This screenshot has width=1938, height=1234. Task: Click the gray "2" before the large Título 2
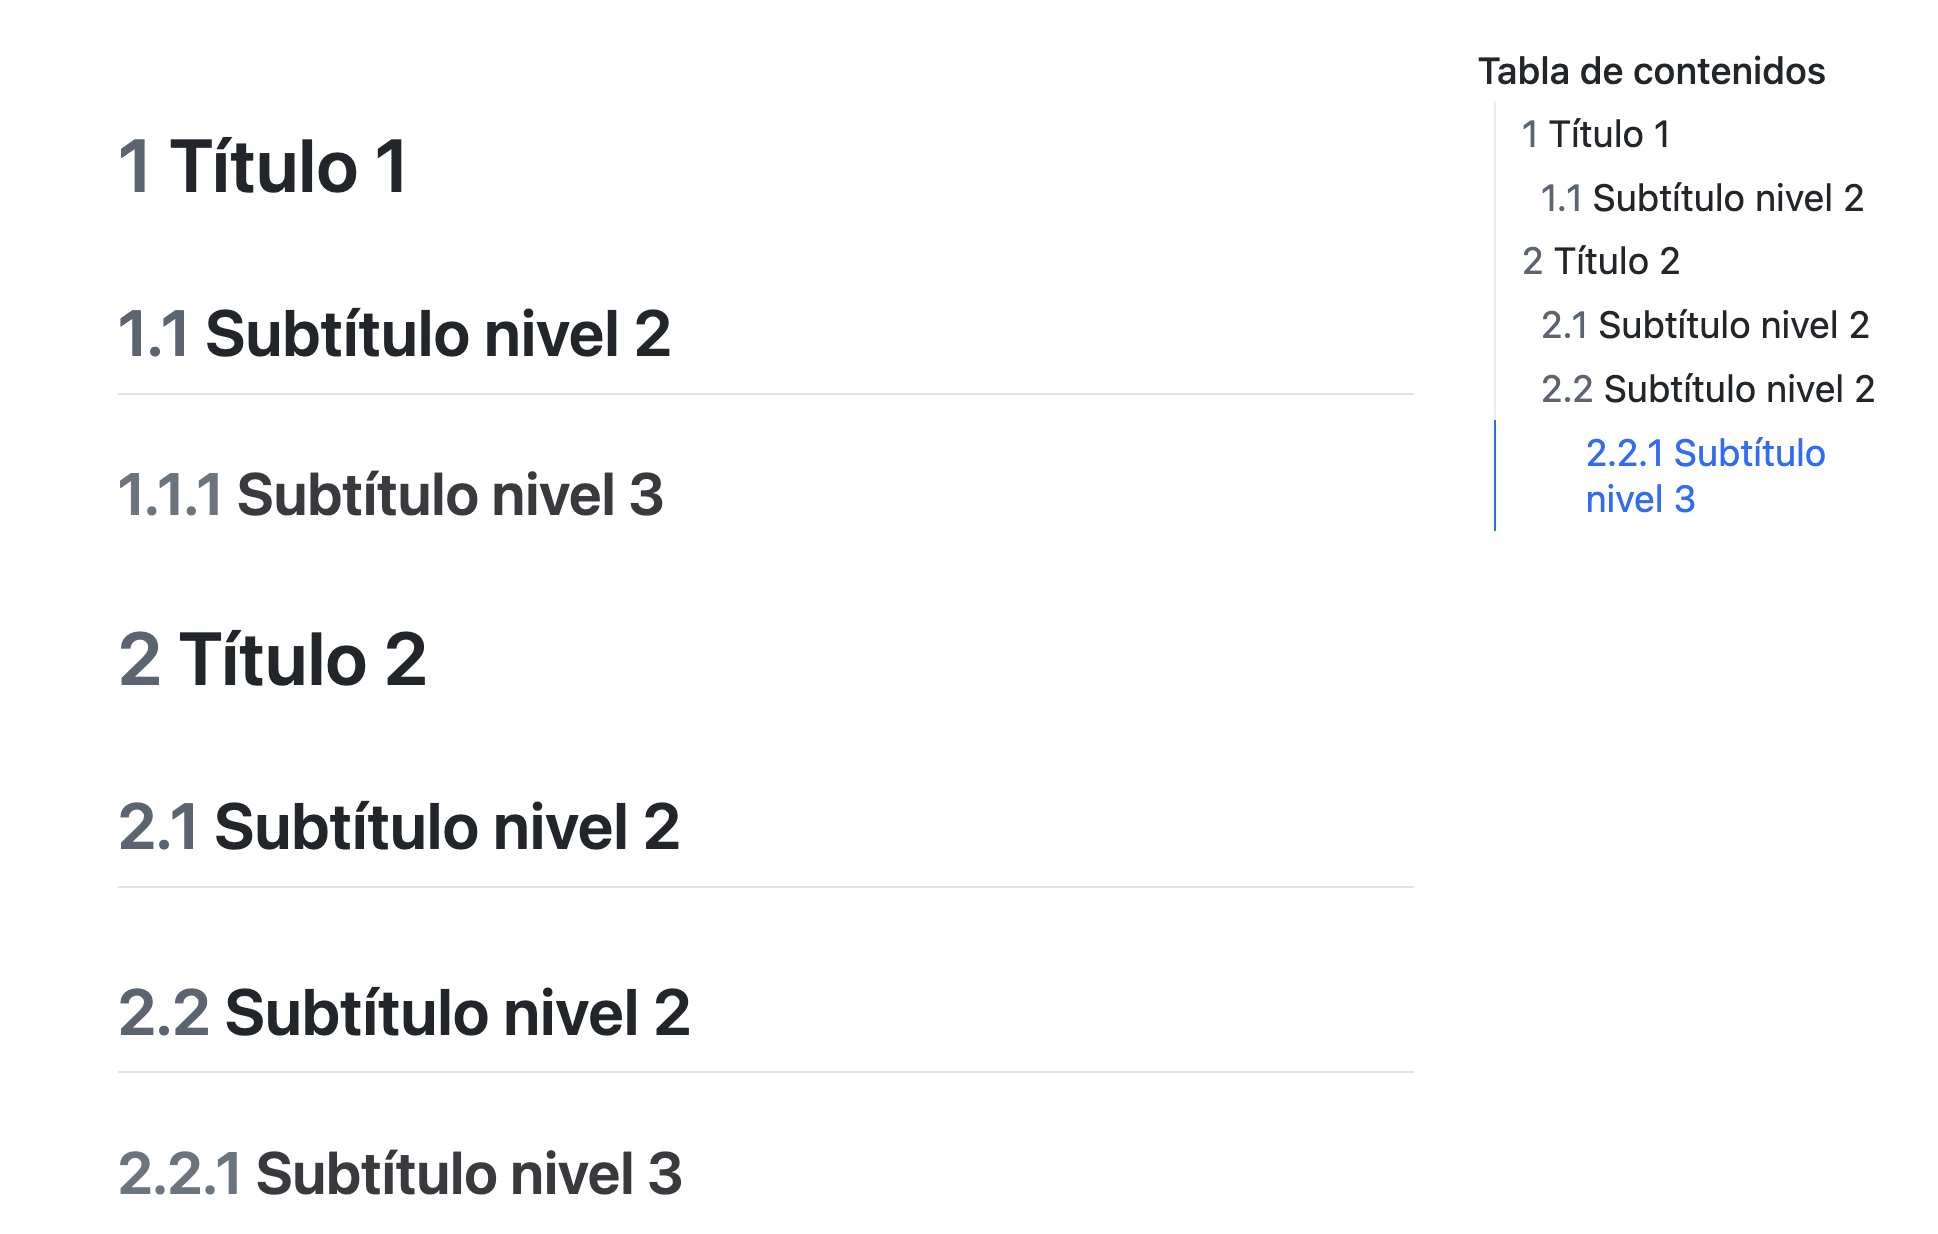coord(140,660)
